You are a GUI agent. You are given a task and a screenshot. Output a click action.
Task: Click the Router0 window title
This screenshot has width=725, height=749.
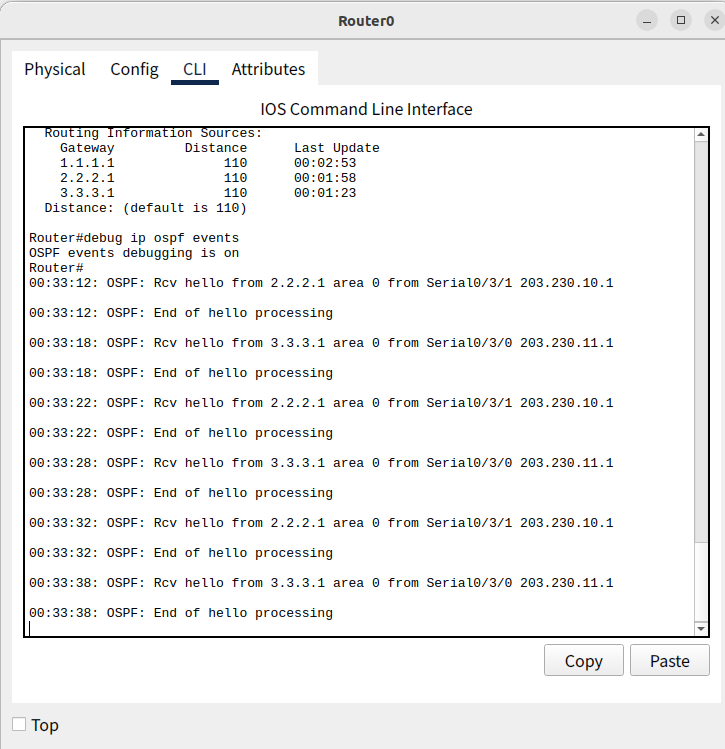point(366,21)
